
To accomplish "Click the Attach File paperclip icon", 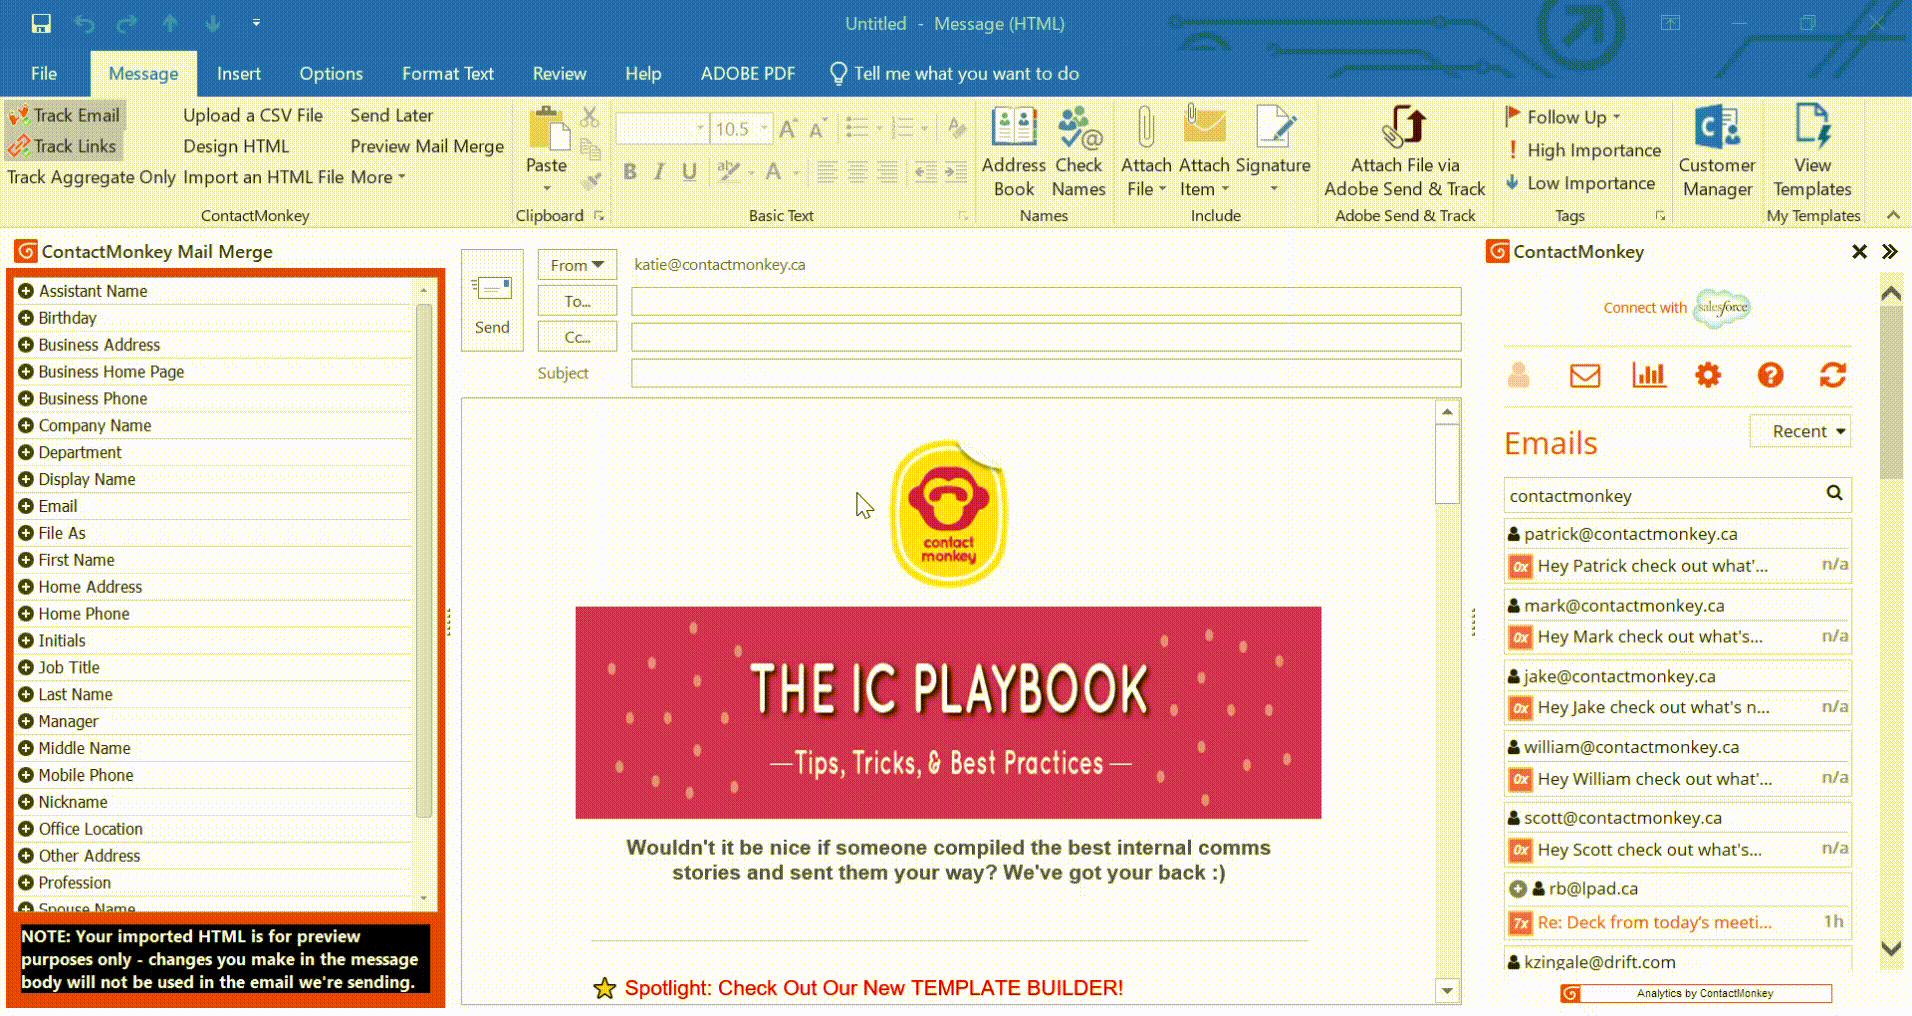I will pyautogui.click(x=1146, y=128).
